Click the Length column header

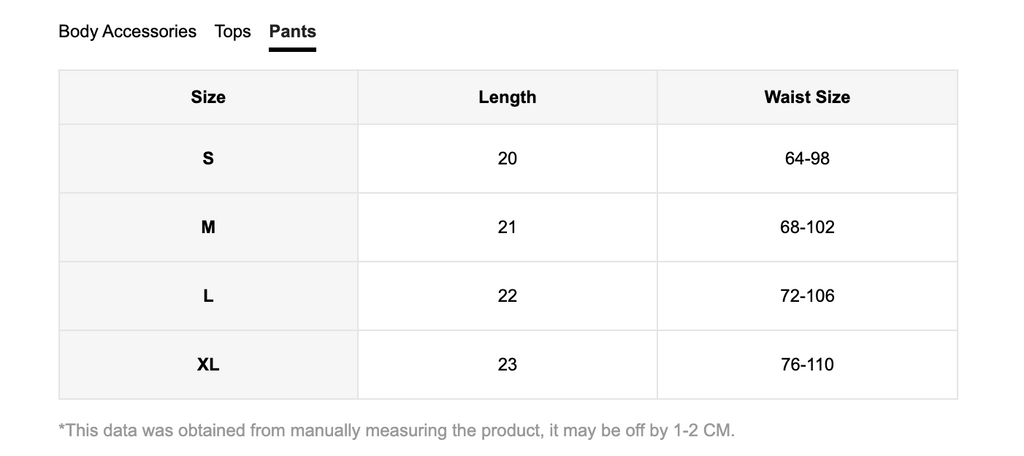pyautogui.click(x=507, y=97)
